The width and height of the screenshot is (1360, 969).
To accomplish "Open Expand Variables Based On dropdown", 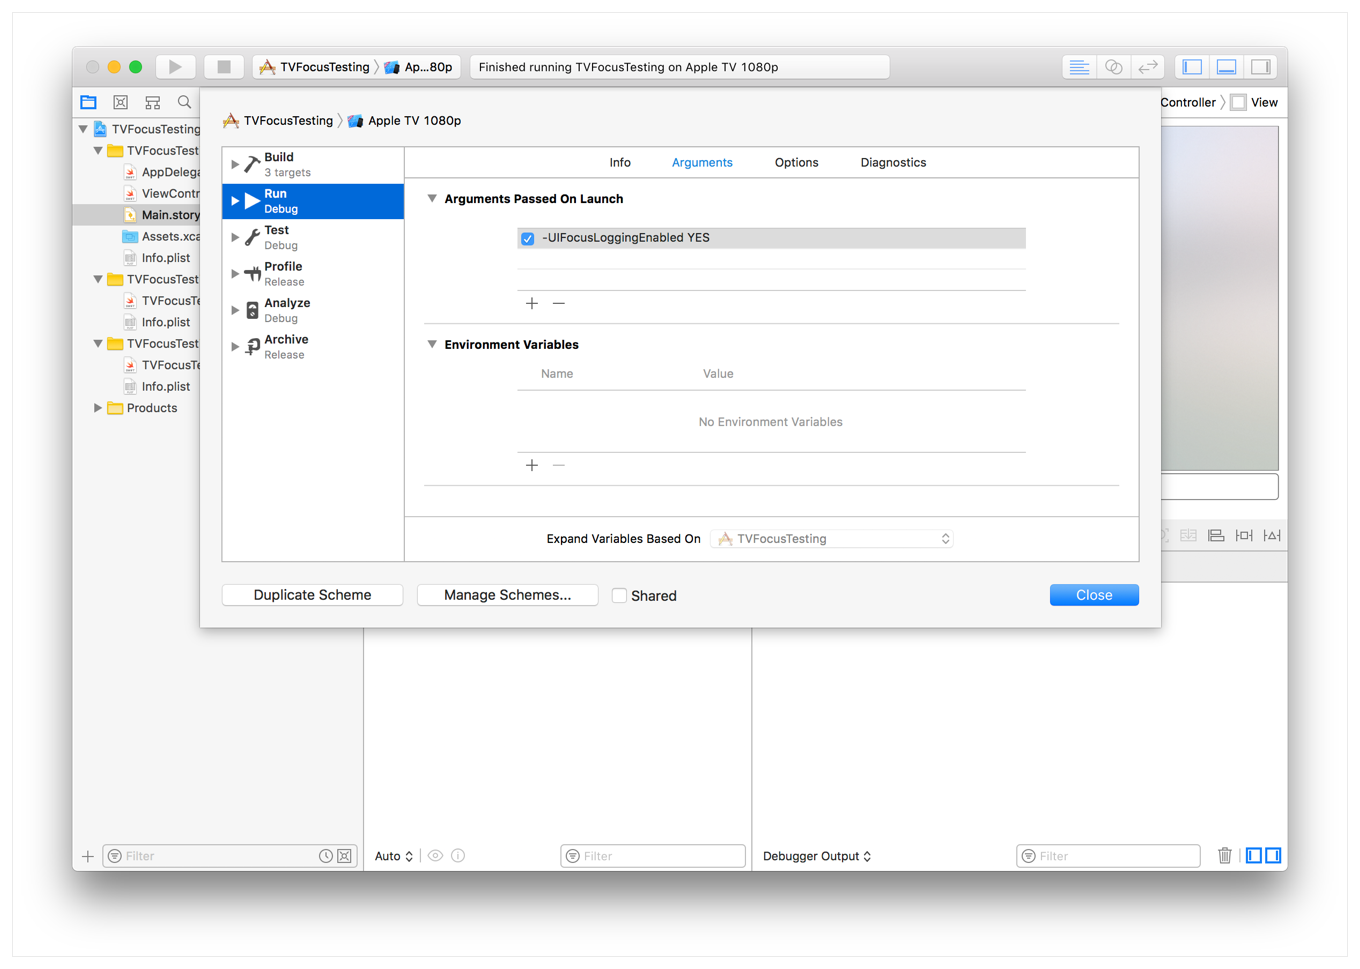I will click(x=831, y=539).
